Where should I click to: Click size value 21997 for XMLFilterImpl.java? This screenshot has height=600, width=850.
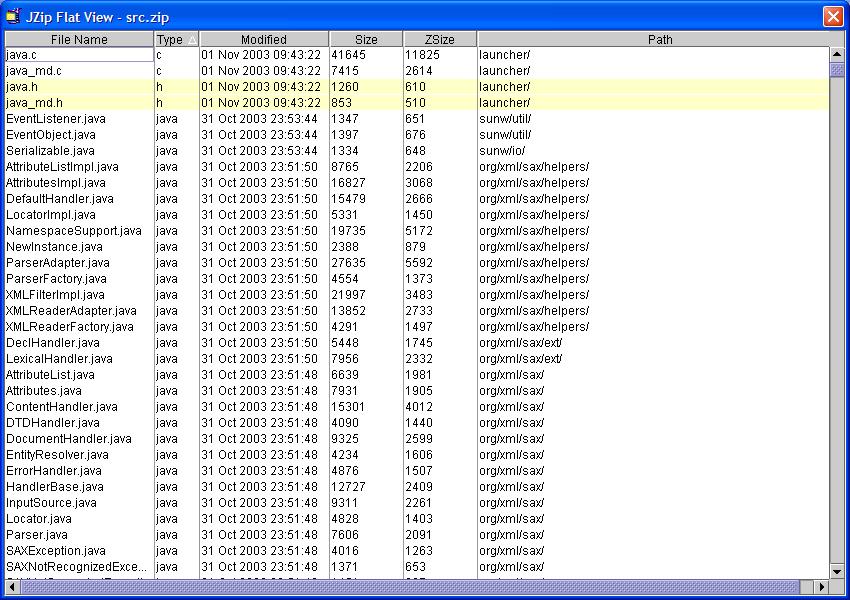click(349, 295)
